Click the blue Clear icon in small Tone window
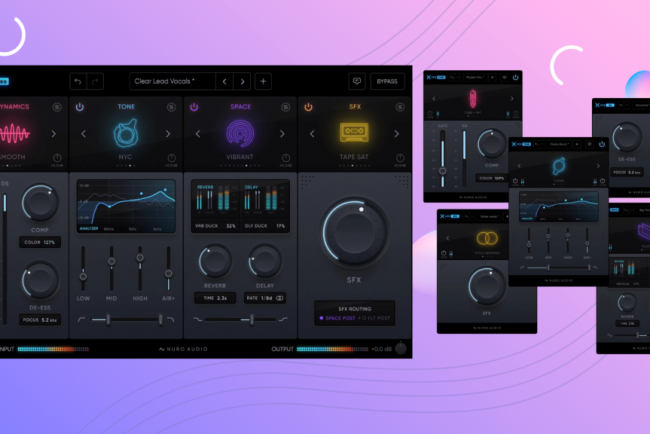 [558, 166]
